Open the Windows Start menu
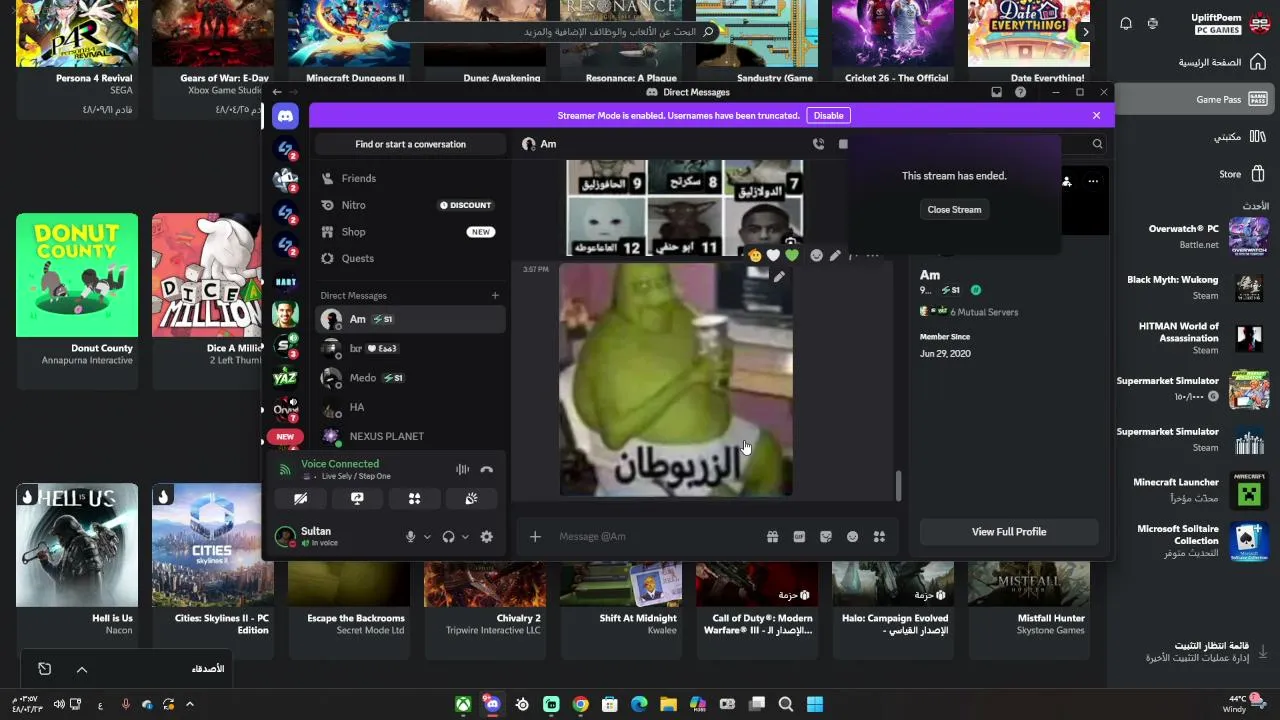 (x=815, y=704)
